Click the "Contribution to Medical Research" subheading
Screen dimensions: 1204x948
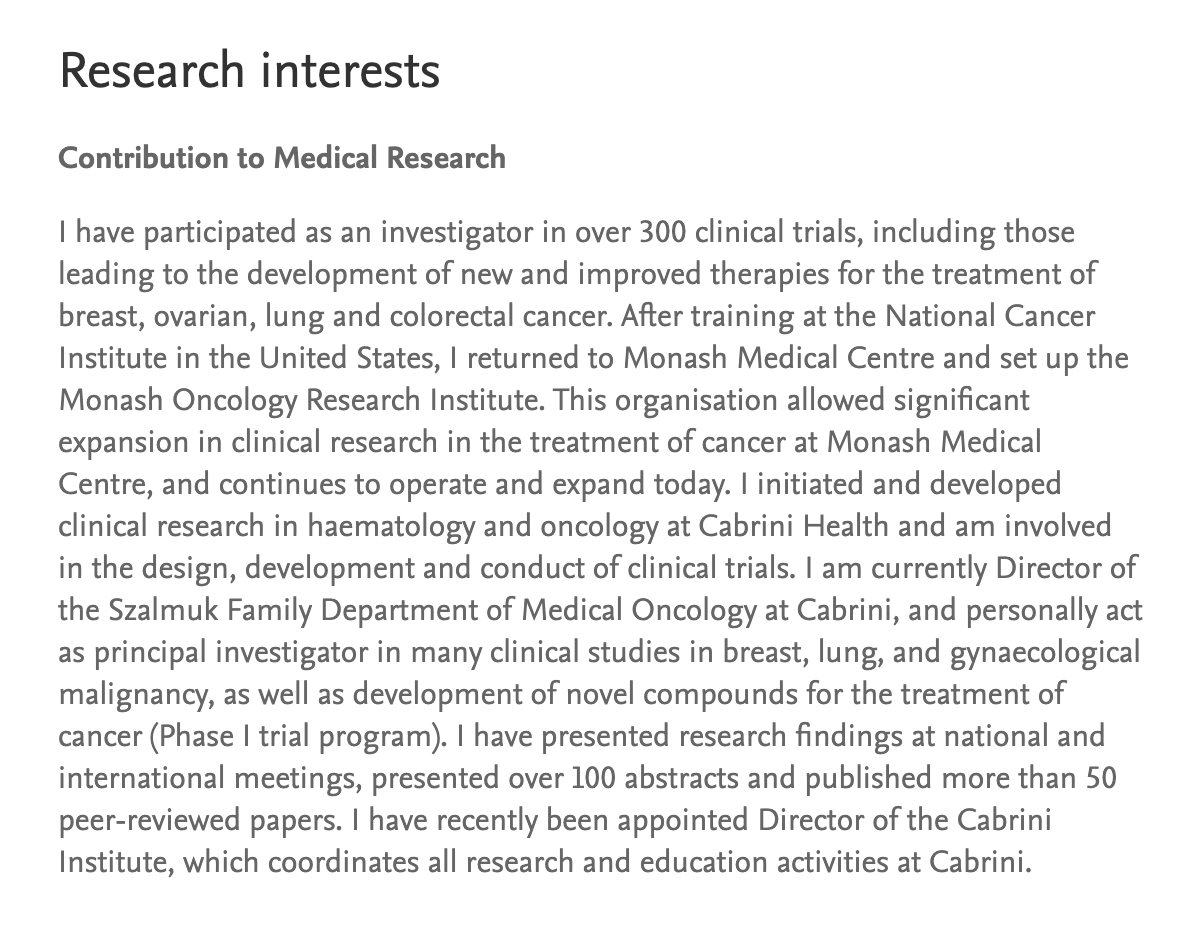coord(282,158)
